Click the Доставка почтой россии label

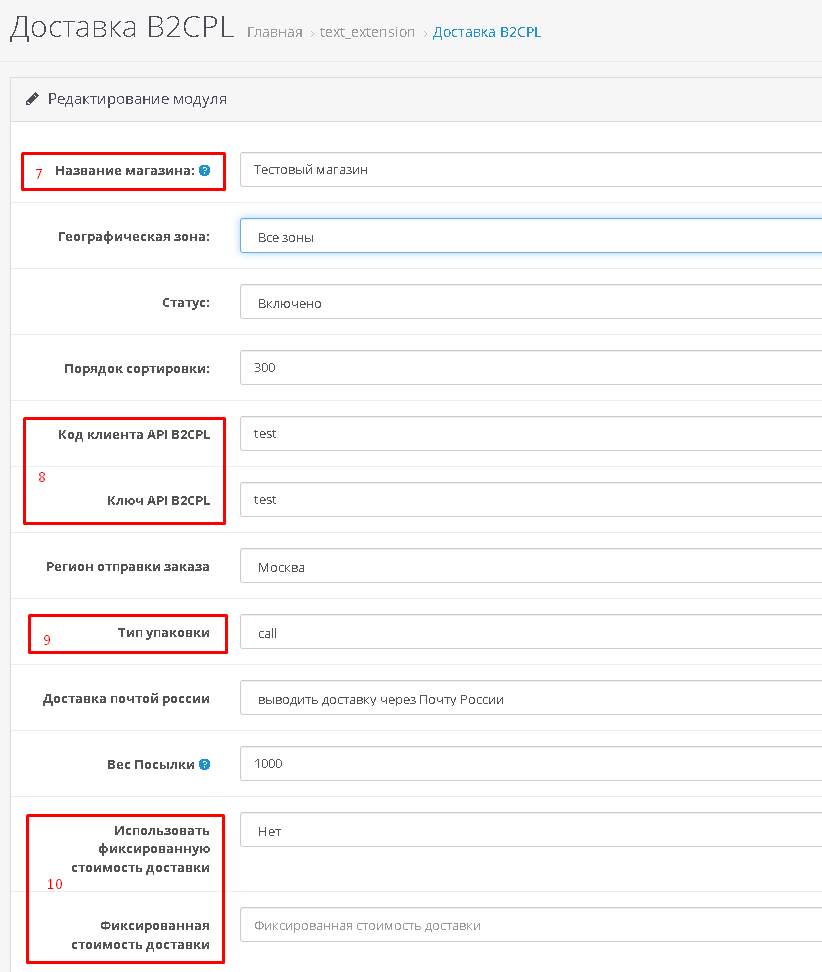click(x=126, y=699)
